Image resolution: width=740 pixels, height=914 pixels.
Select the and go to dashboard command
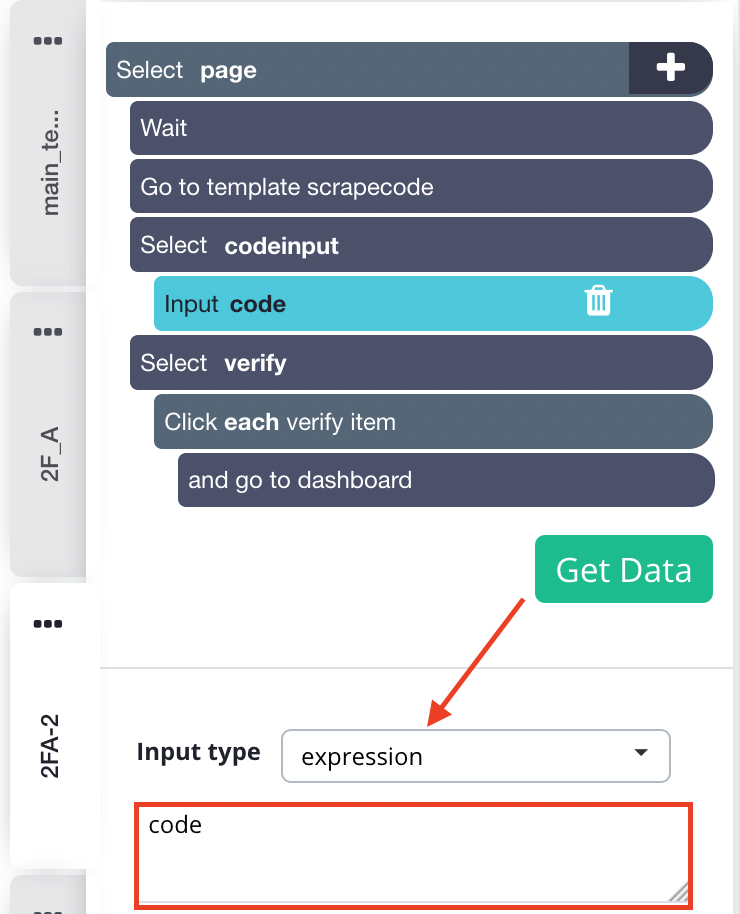point(445,480)
